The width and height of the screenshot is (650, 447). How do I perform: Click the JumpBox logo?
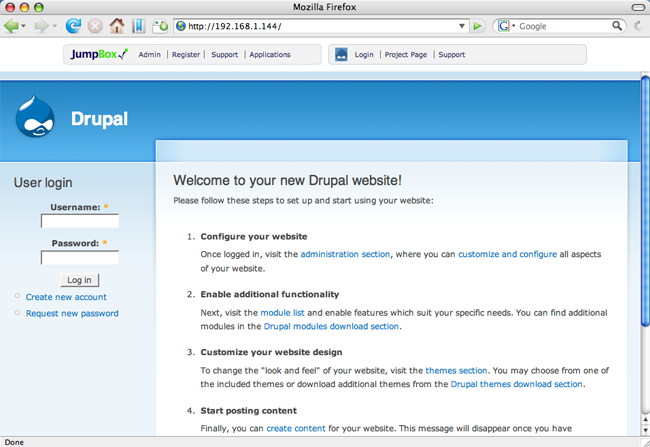[x=99, y=54]
